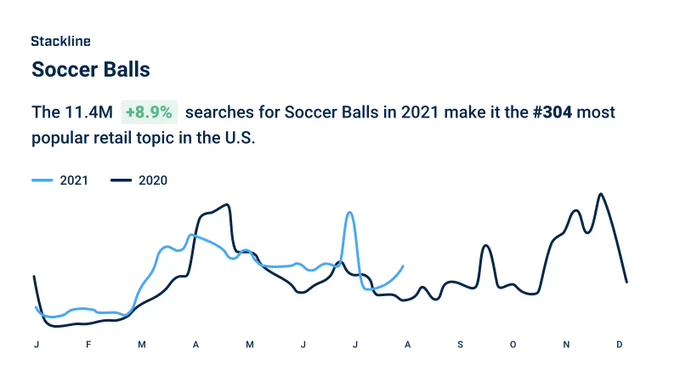Click the Stackline logo text
Screen dimensions: 680x383
coord(61,41)
